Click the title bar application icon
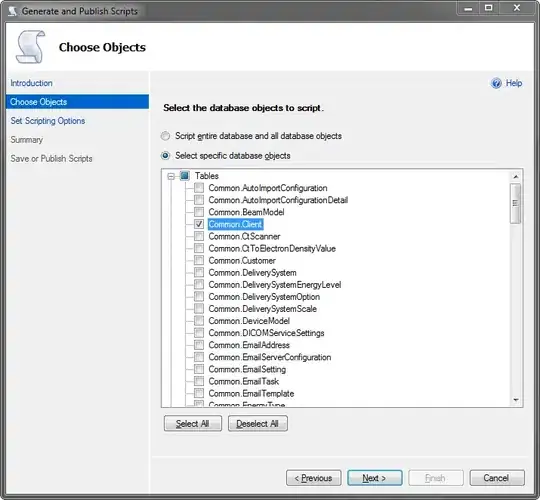The width and height of the screenshot is (540, 500). pyautogui.click(x=12, y=11)
